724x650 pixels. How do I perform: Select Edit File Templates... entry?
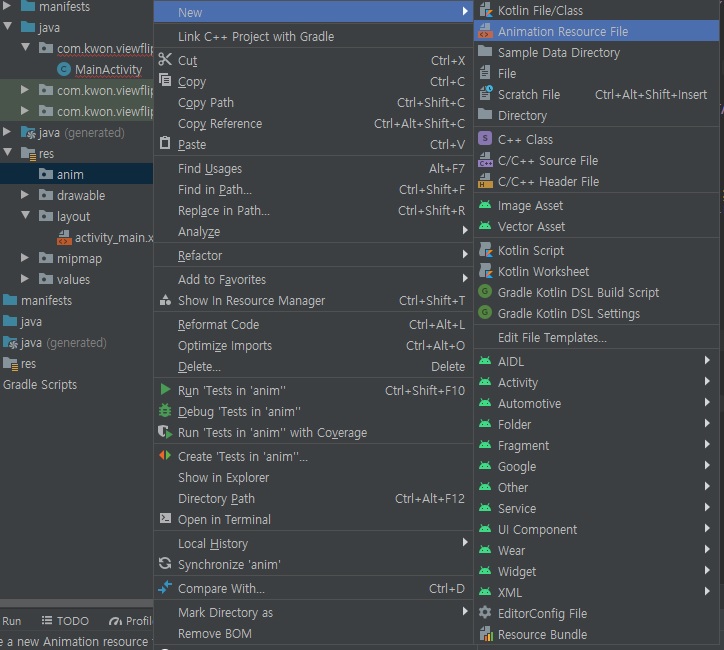597,337
